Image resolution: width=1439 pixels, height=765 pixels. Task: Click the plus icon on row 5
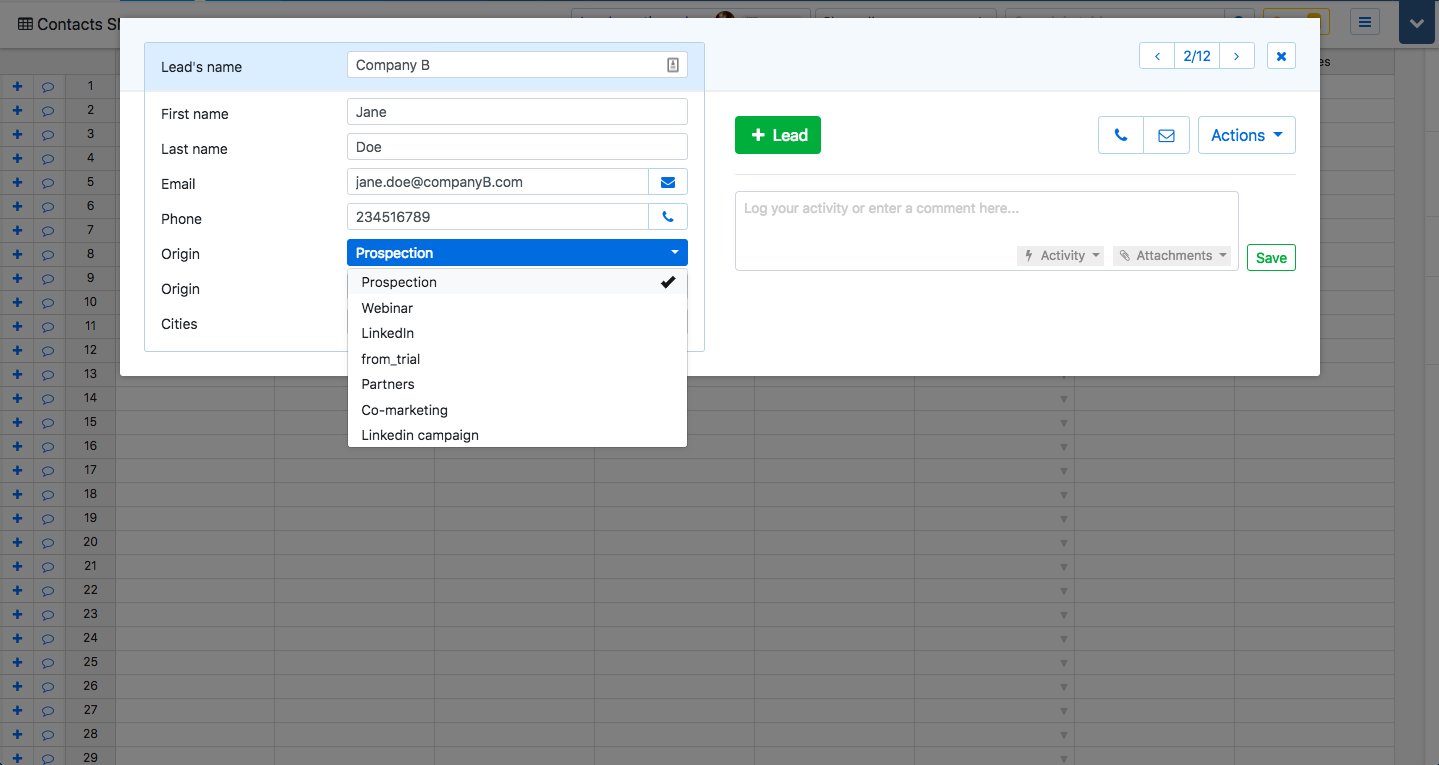[17, 182]
